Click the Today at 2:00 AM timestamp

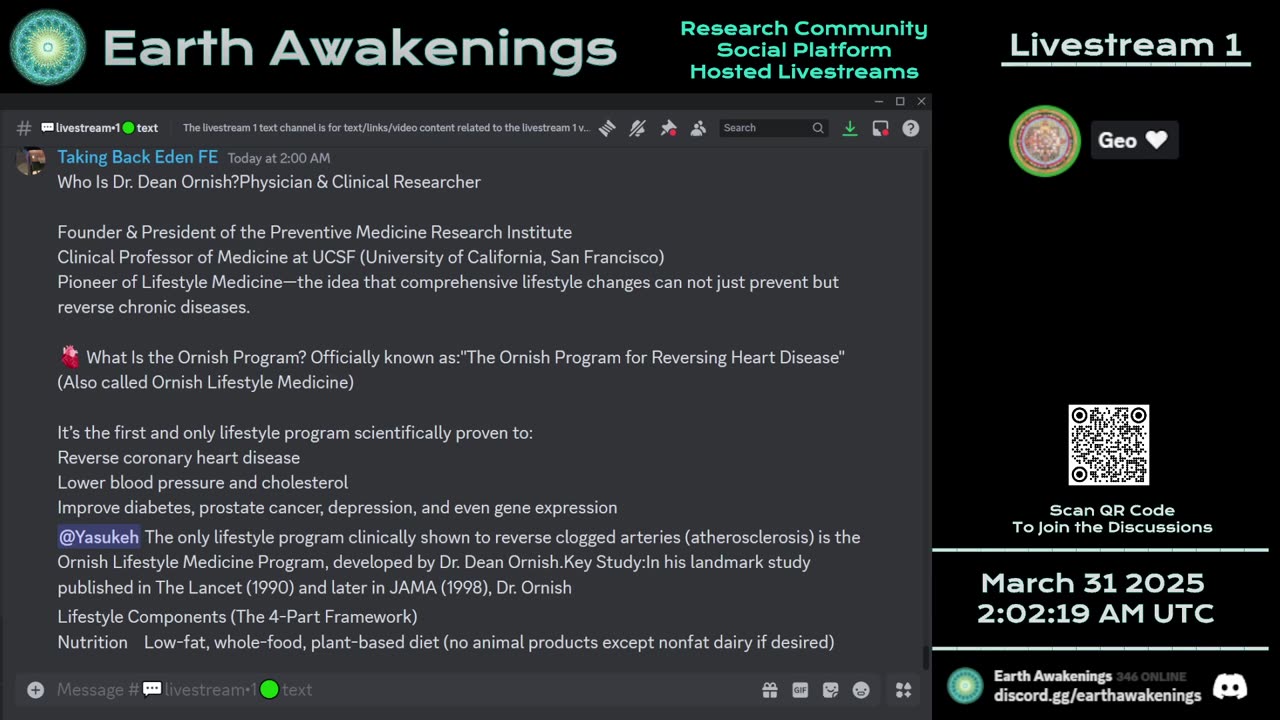tap(279, 158)
